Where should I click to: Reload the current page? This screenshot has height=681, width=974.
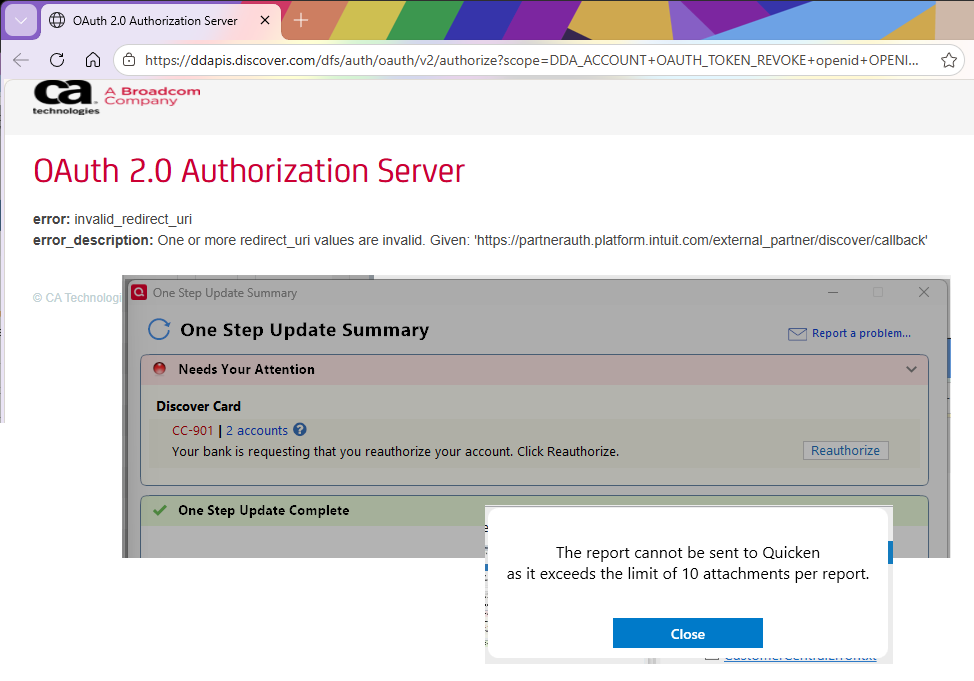coord(57,60)
